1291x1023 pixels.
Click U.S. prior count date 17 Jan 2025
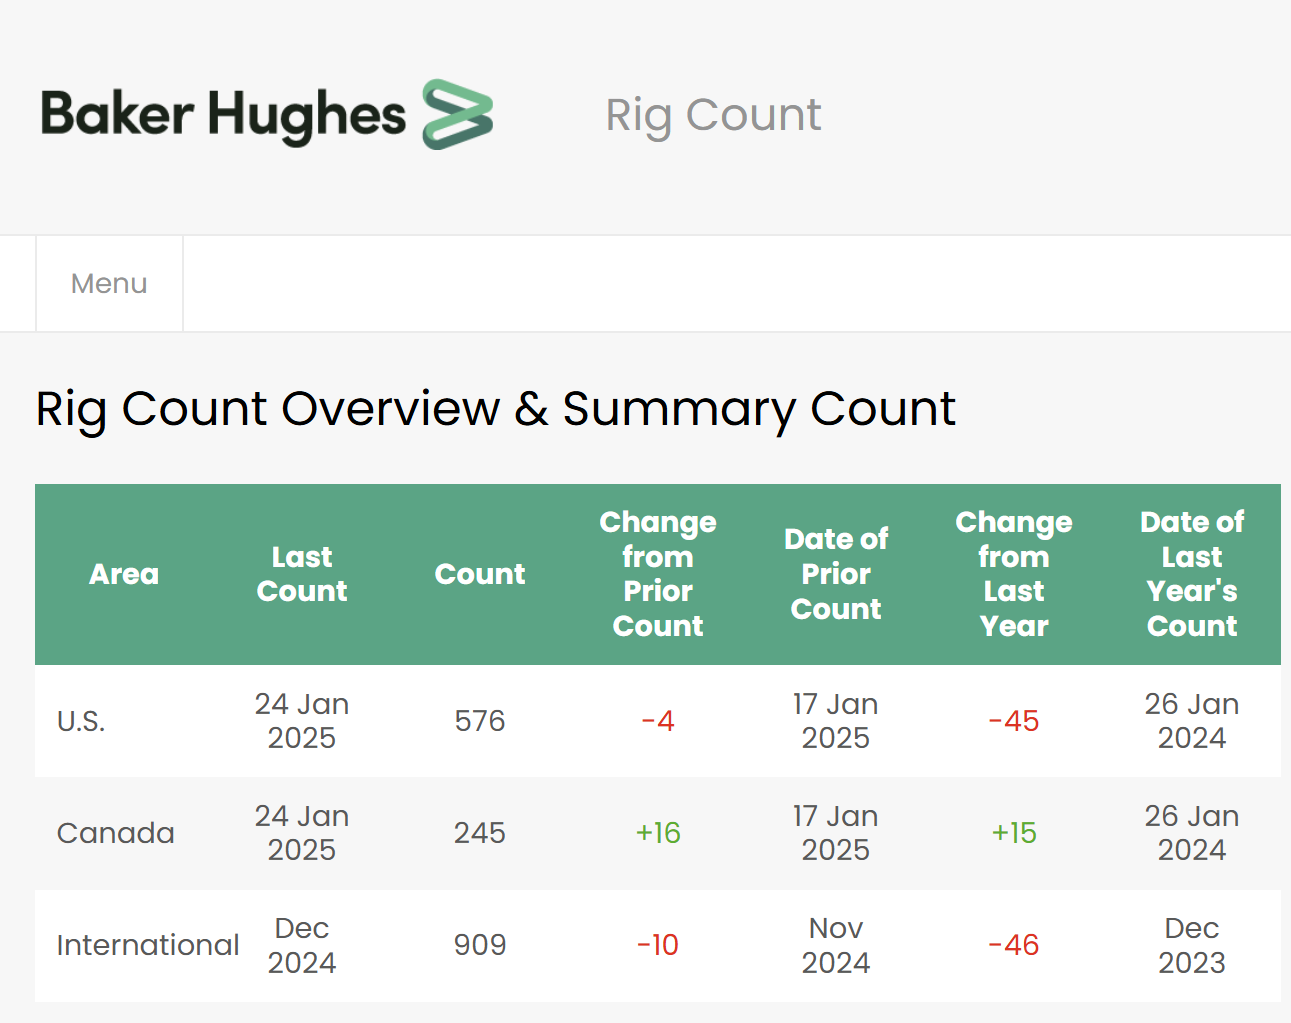pos(836,721)
